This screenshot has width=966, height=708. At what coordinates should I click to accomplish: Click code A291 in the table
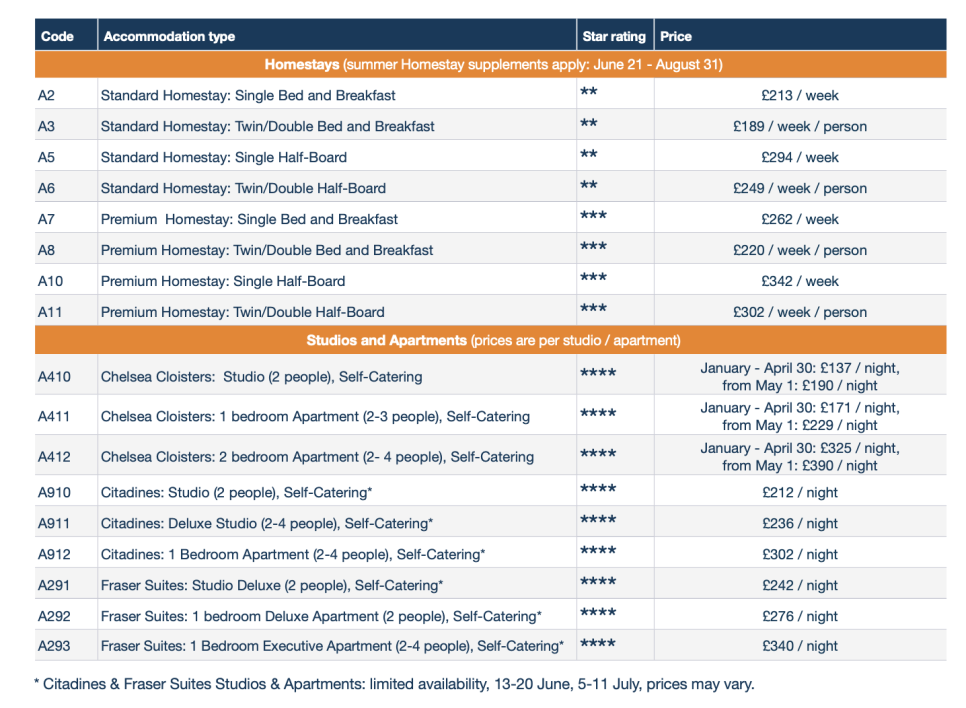tap(54, 585)
